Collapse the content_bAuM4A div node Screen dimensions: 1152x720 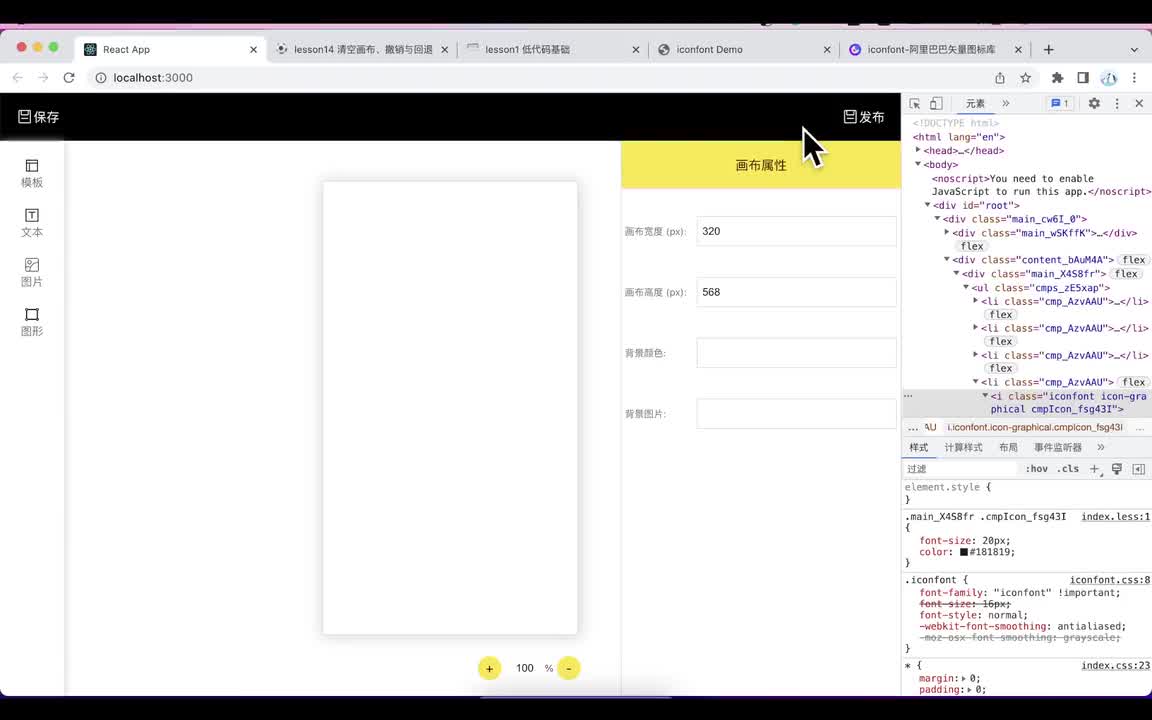pos(947,259)
